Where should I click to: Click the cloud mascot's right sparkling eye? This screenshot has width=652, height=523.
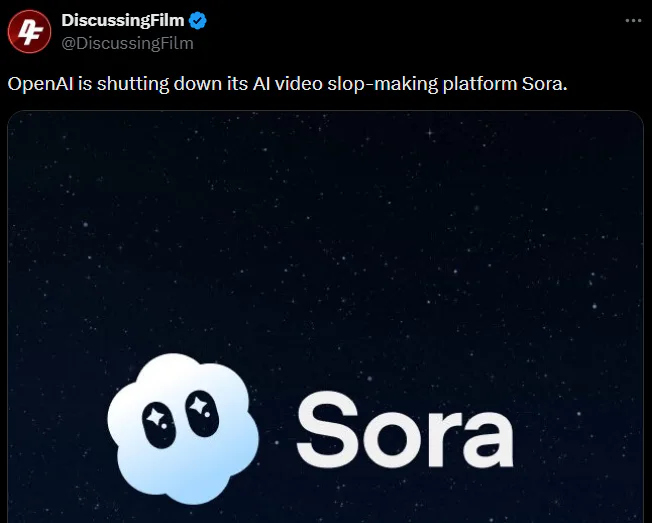click(202, 414)
